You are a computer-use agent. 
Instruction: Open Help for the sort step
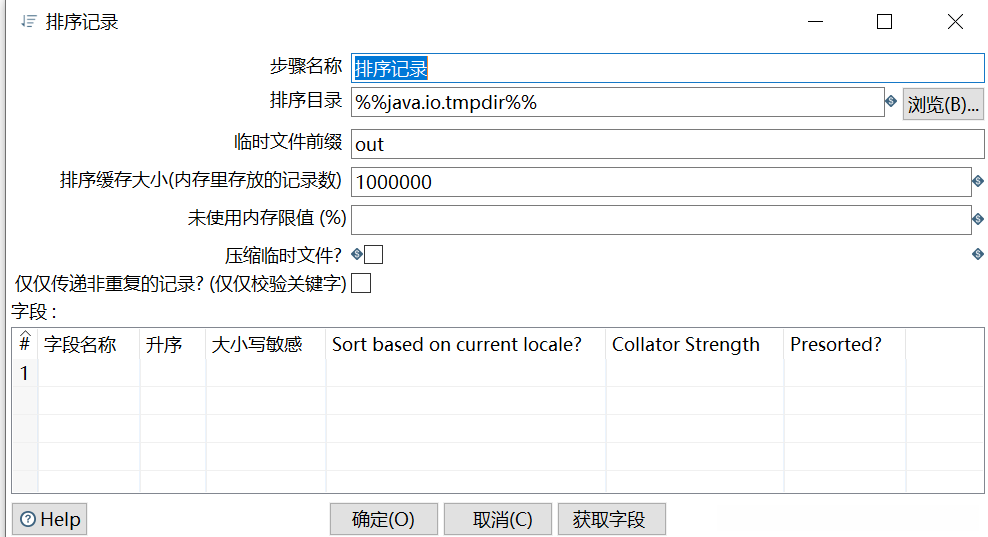pos(50,520)
